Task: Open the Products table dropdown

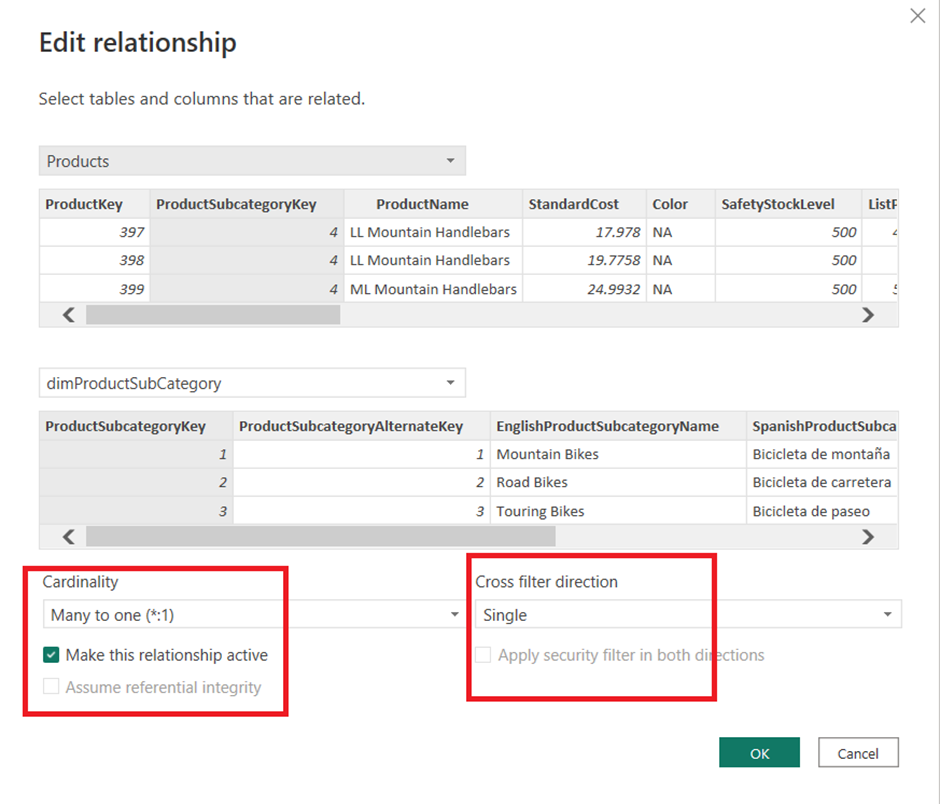Action: [252, 161]
